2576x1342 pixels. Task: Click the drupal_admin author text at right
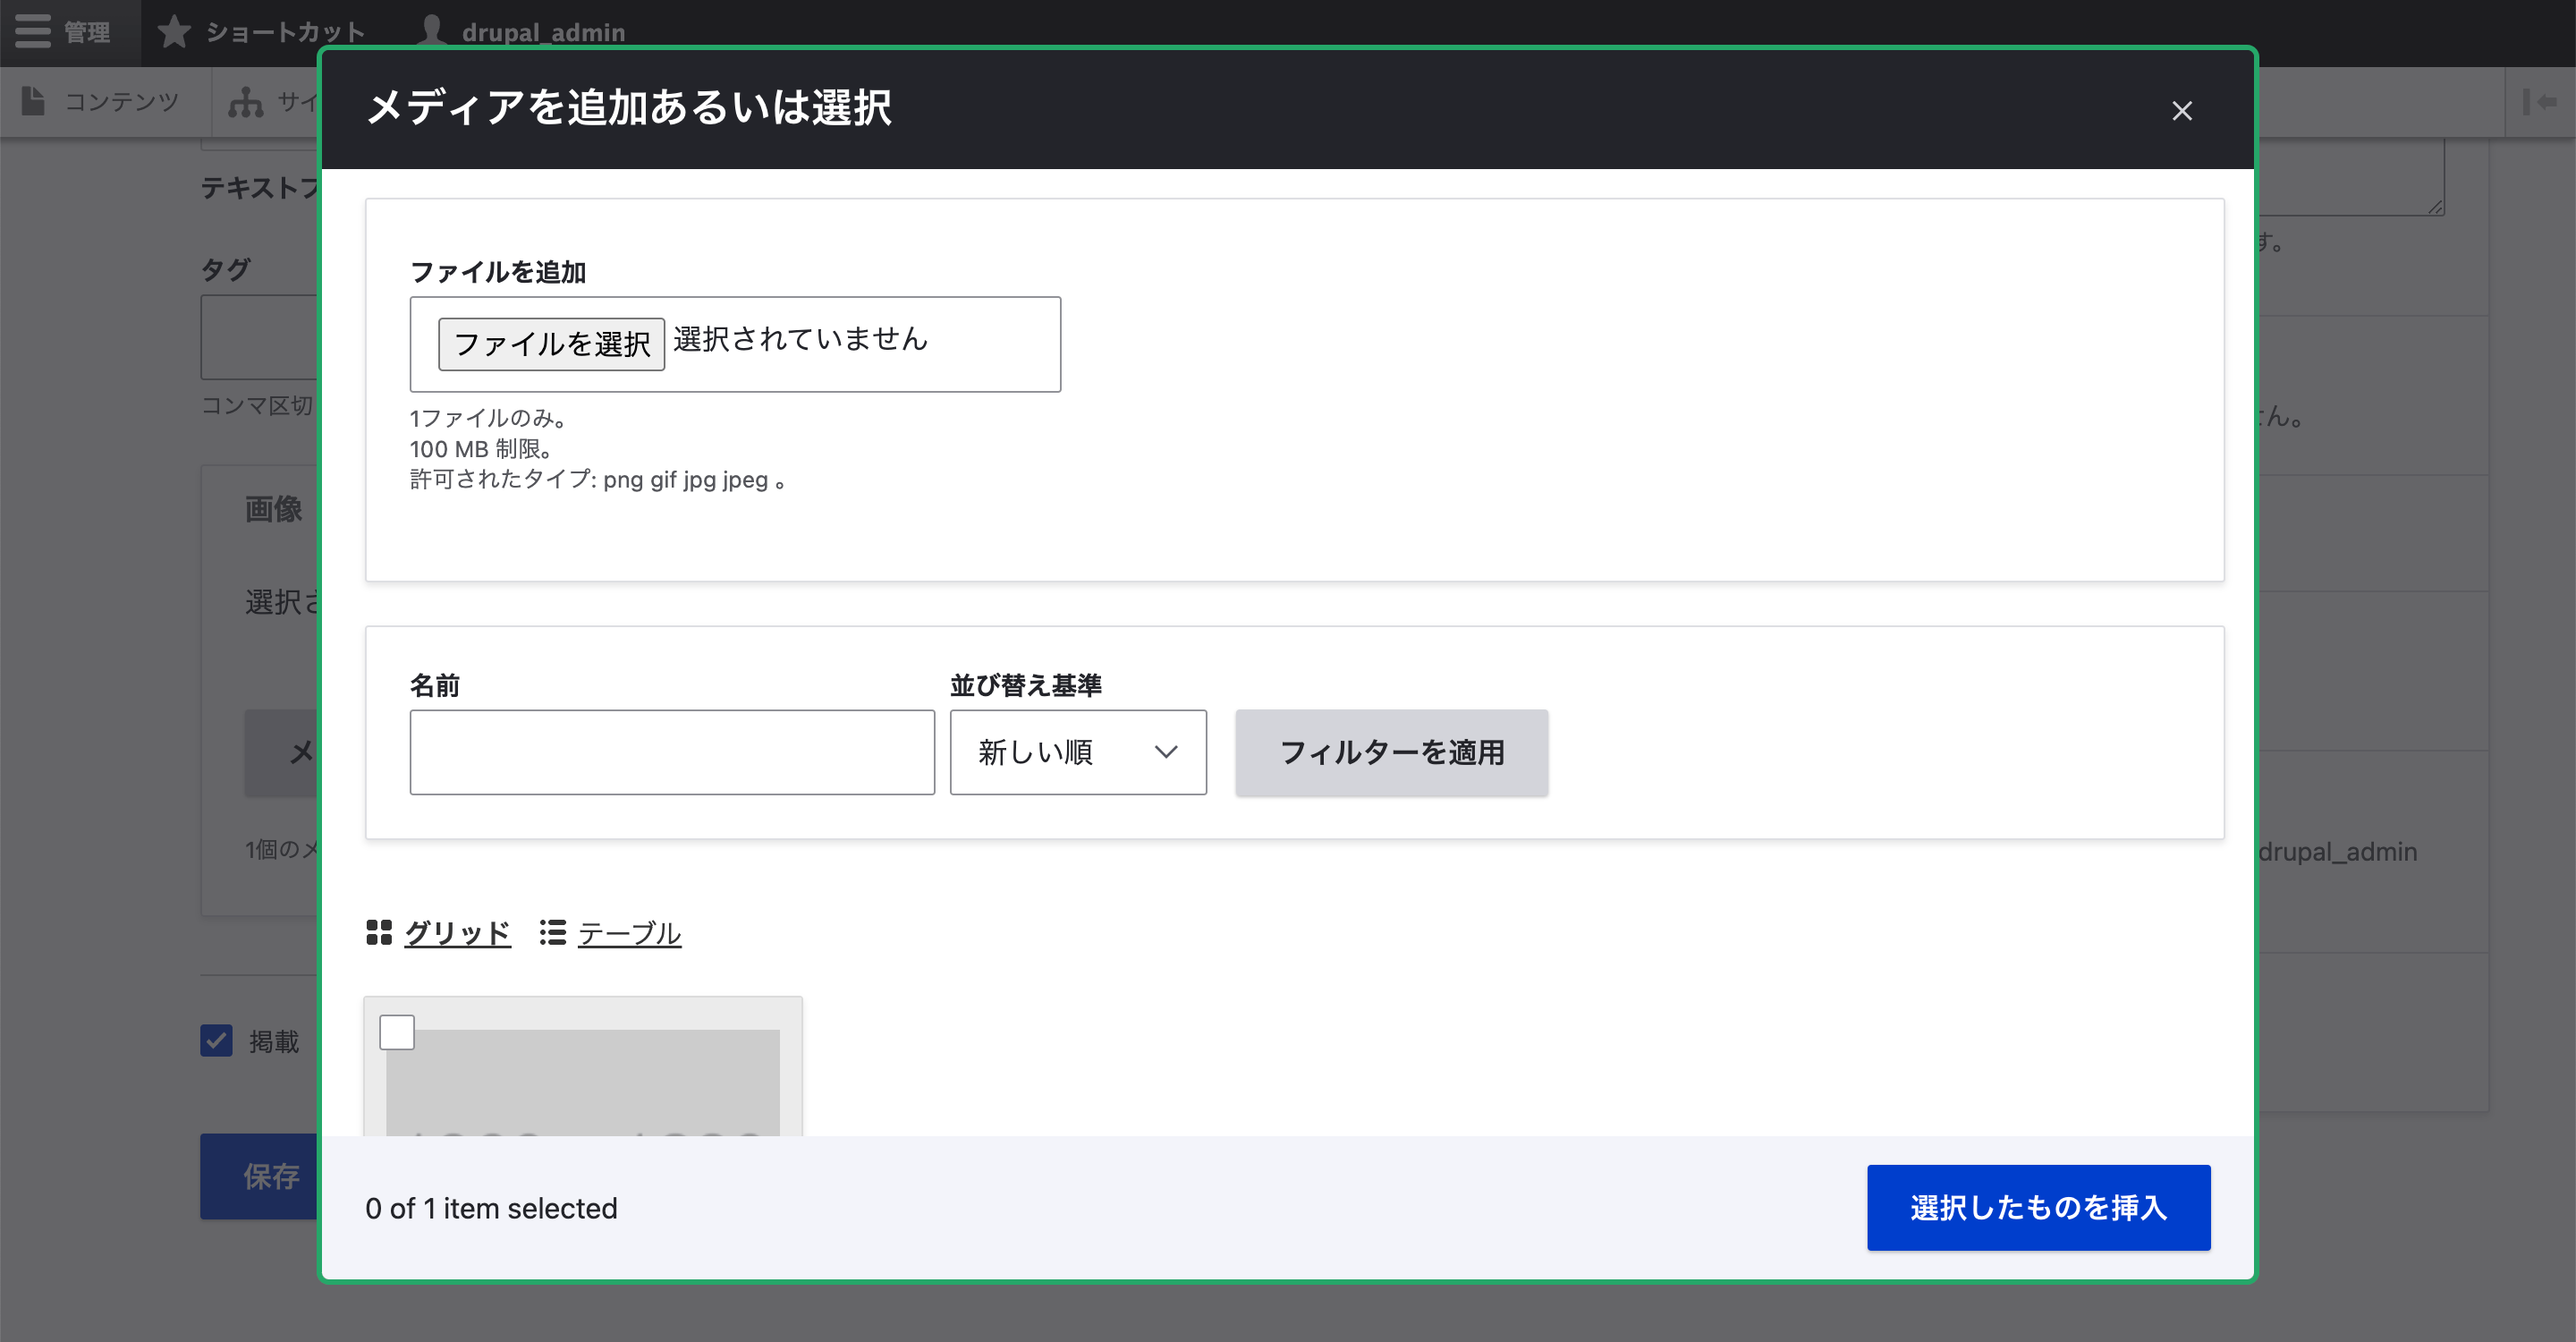2337,851
